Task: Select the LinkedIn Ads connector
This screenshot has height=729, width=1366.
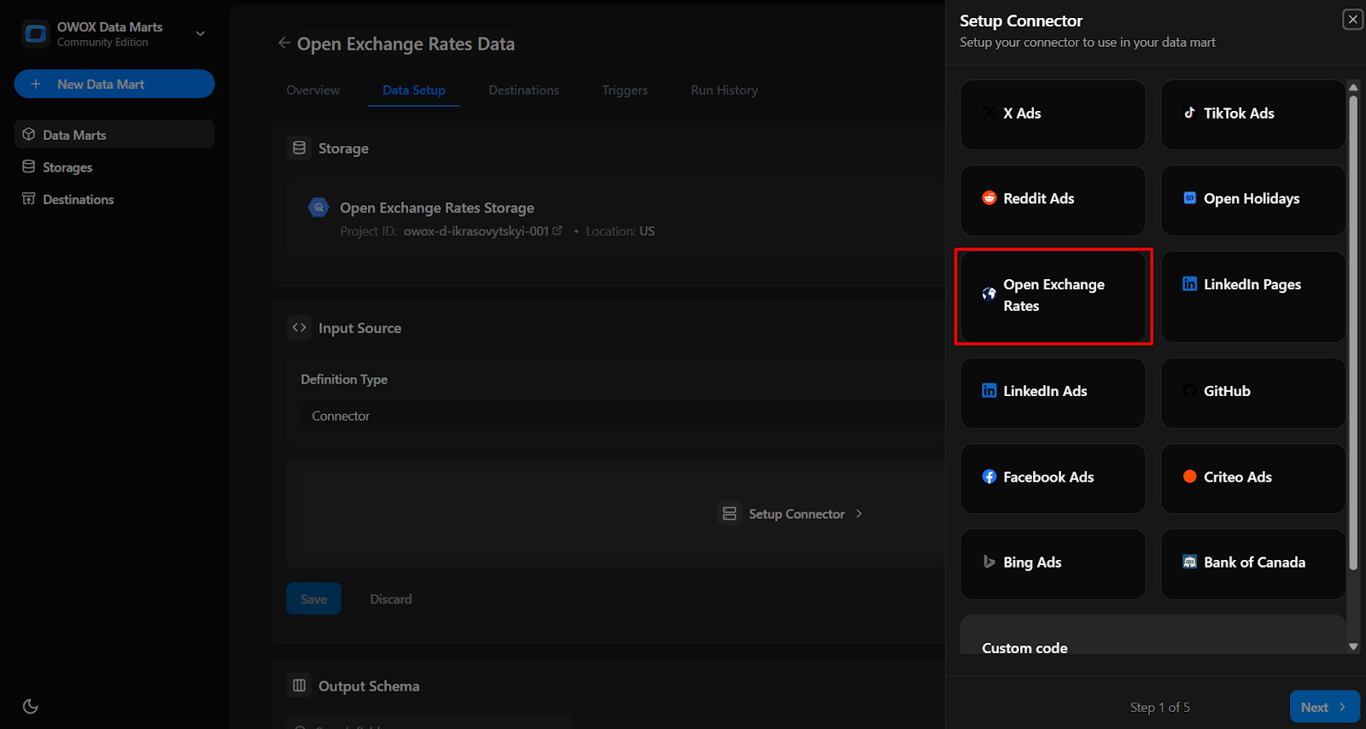Action: tap(1053, 392)
